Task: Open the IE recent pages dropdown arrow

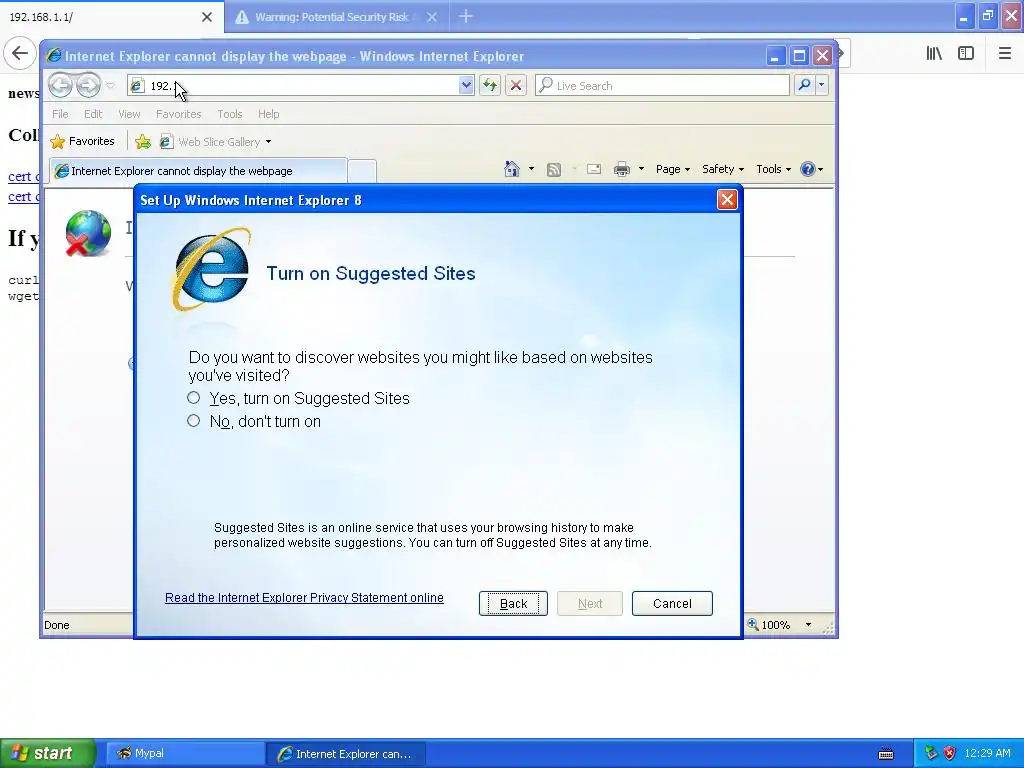Action: pos(110,86)
